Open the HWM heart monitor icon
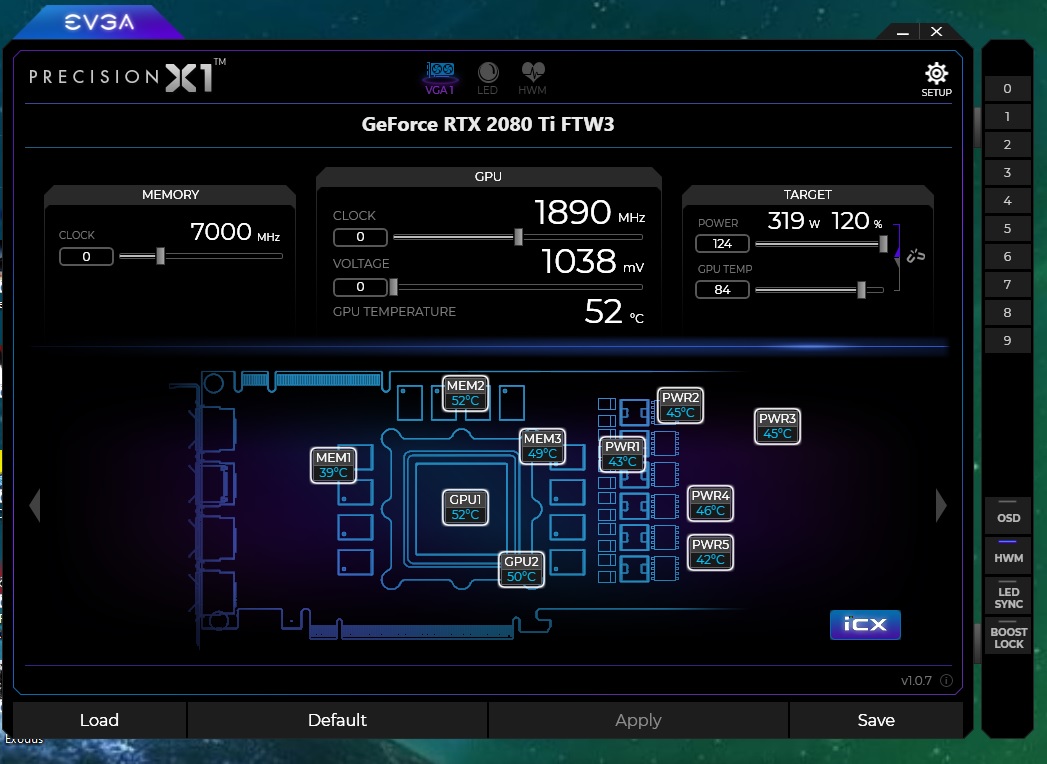The width and height of the screenshot is (1047, 764). click(x=532, y=78)
